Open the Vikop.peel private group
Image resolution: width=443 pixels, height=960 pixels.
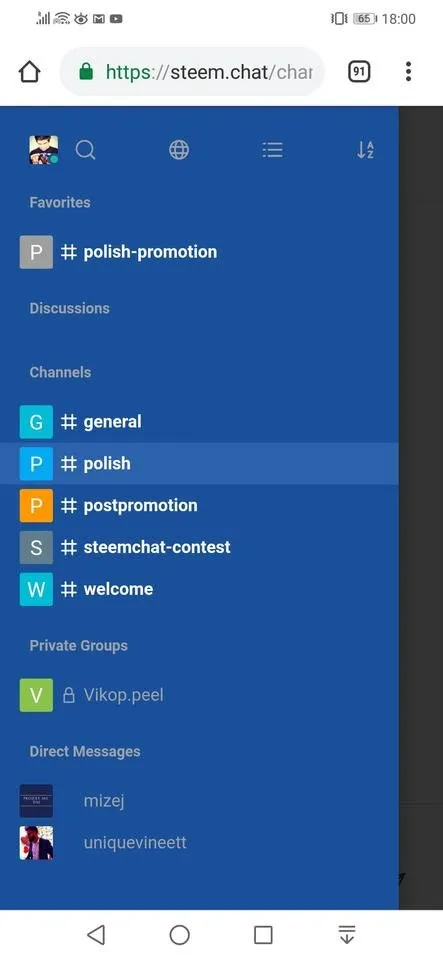point(199,695)
